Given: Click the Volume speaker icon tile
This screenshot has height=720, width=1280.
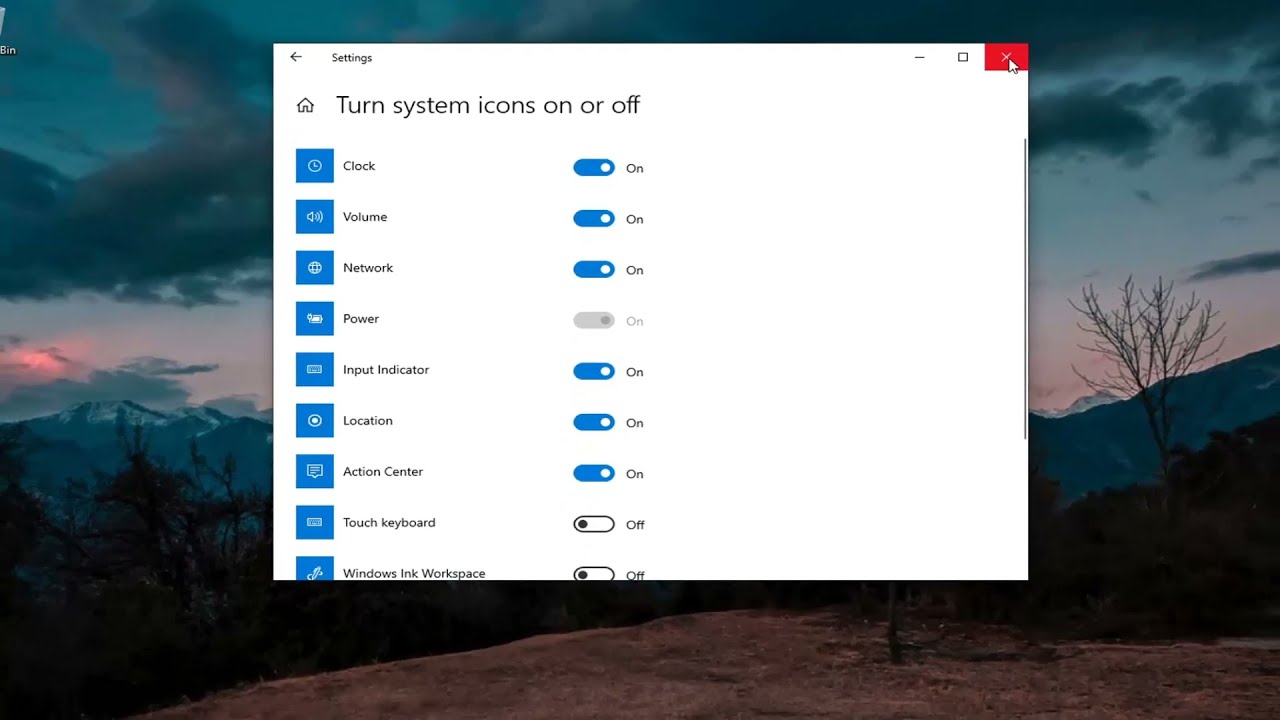Looking at the screenshot, I should click(x=314, y=217).
